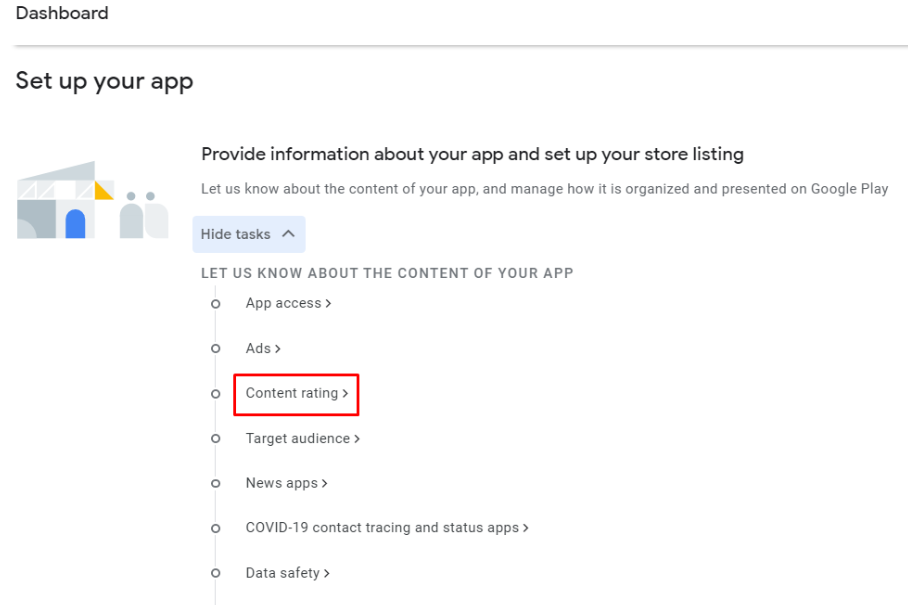Click the arrow after Target audience

[x=357, y=439]
